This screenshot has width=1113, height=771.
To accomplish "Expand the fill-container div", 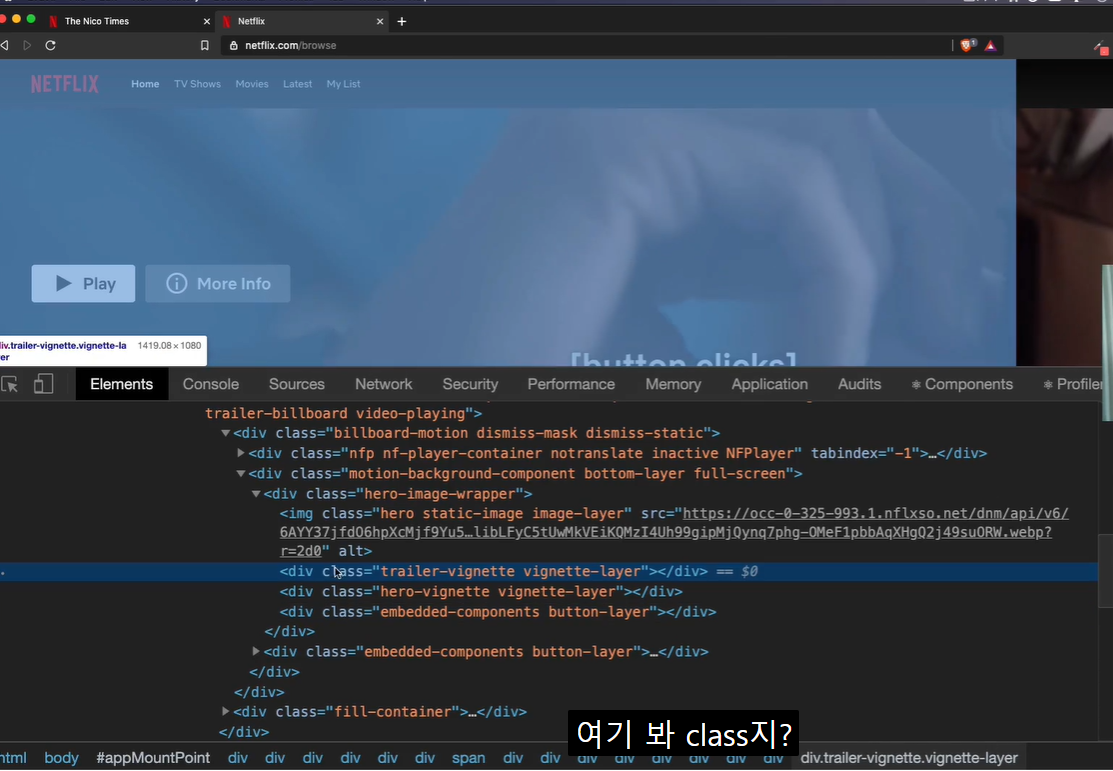I will click(225, 711).
